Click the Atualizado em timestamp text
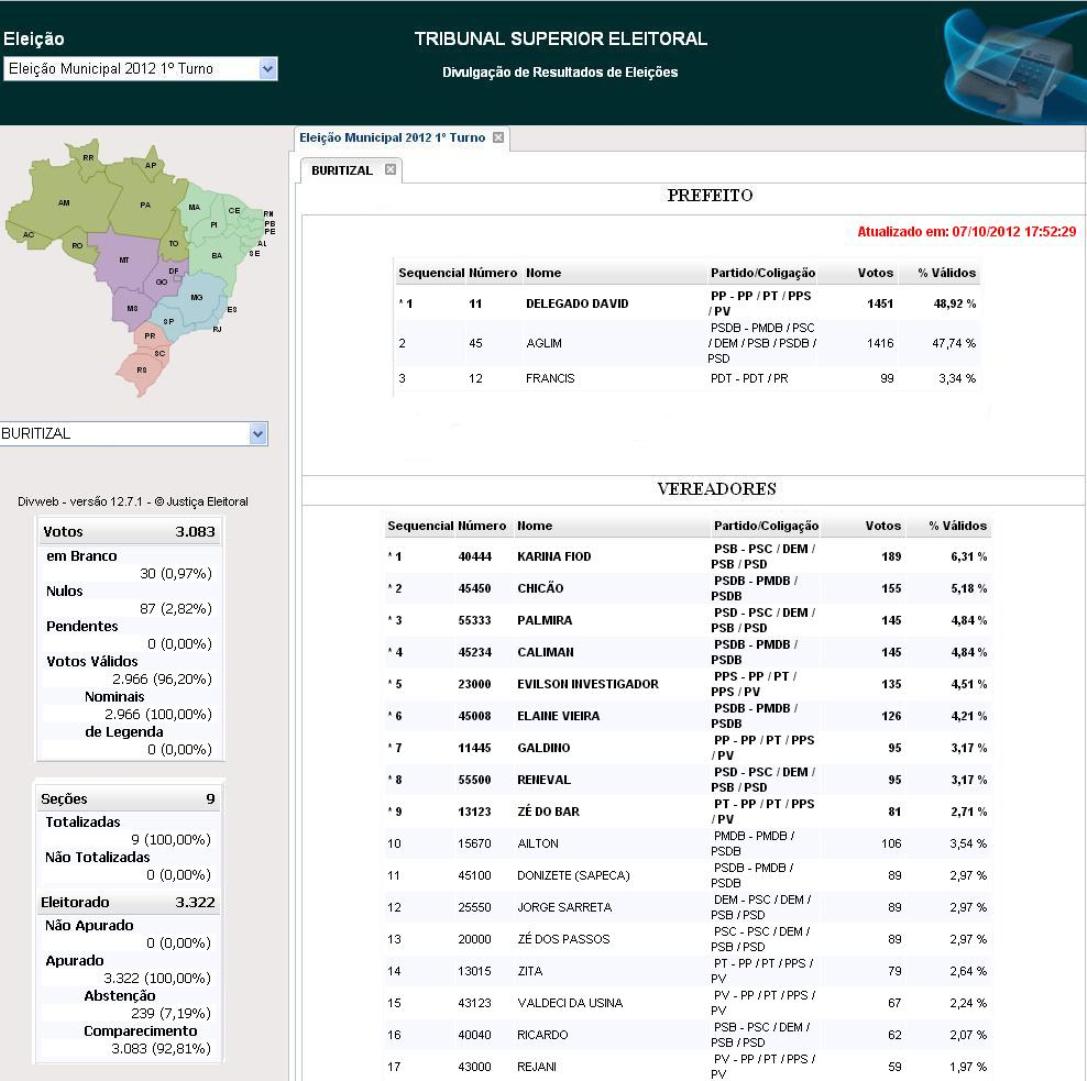Image resolution: width=1087 pixels, height=1081 pixels. coord(966,232)
